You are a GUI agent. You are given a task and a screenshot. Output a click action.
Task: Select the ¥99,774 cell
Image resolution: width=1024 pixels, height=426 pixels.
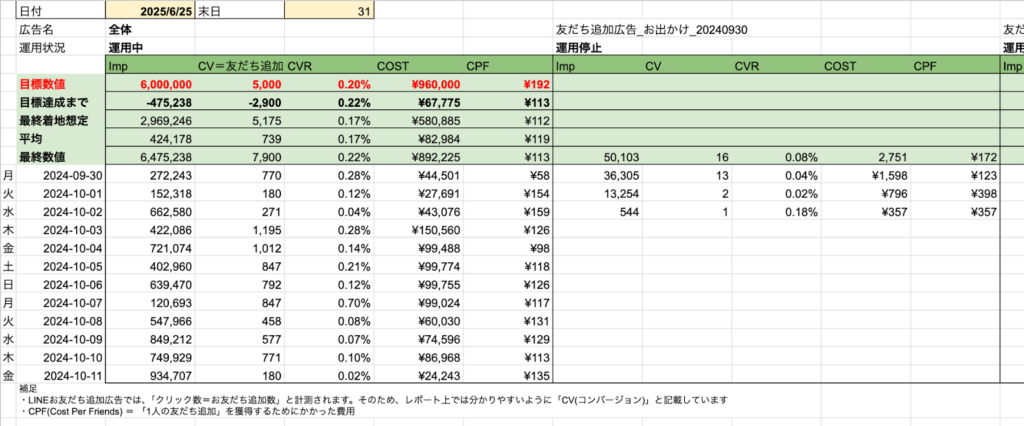tap(419, 267)
